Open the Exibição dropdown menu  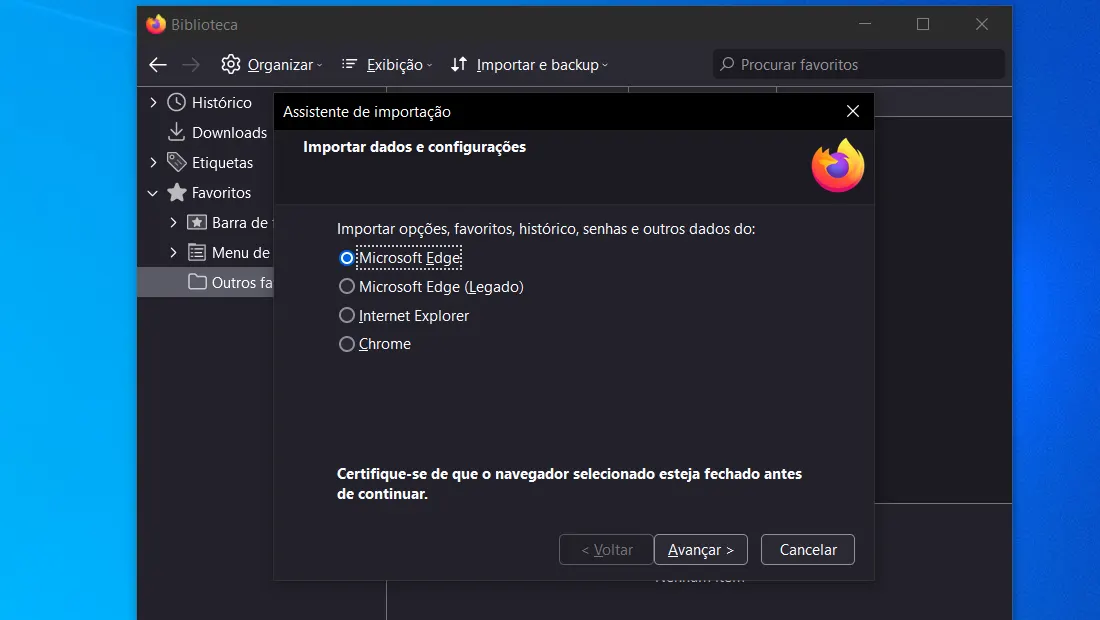[387, 65]
